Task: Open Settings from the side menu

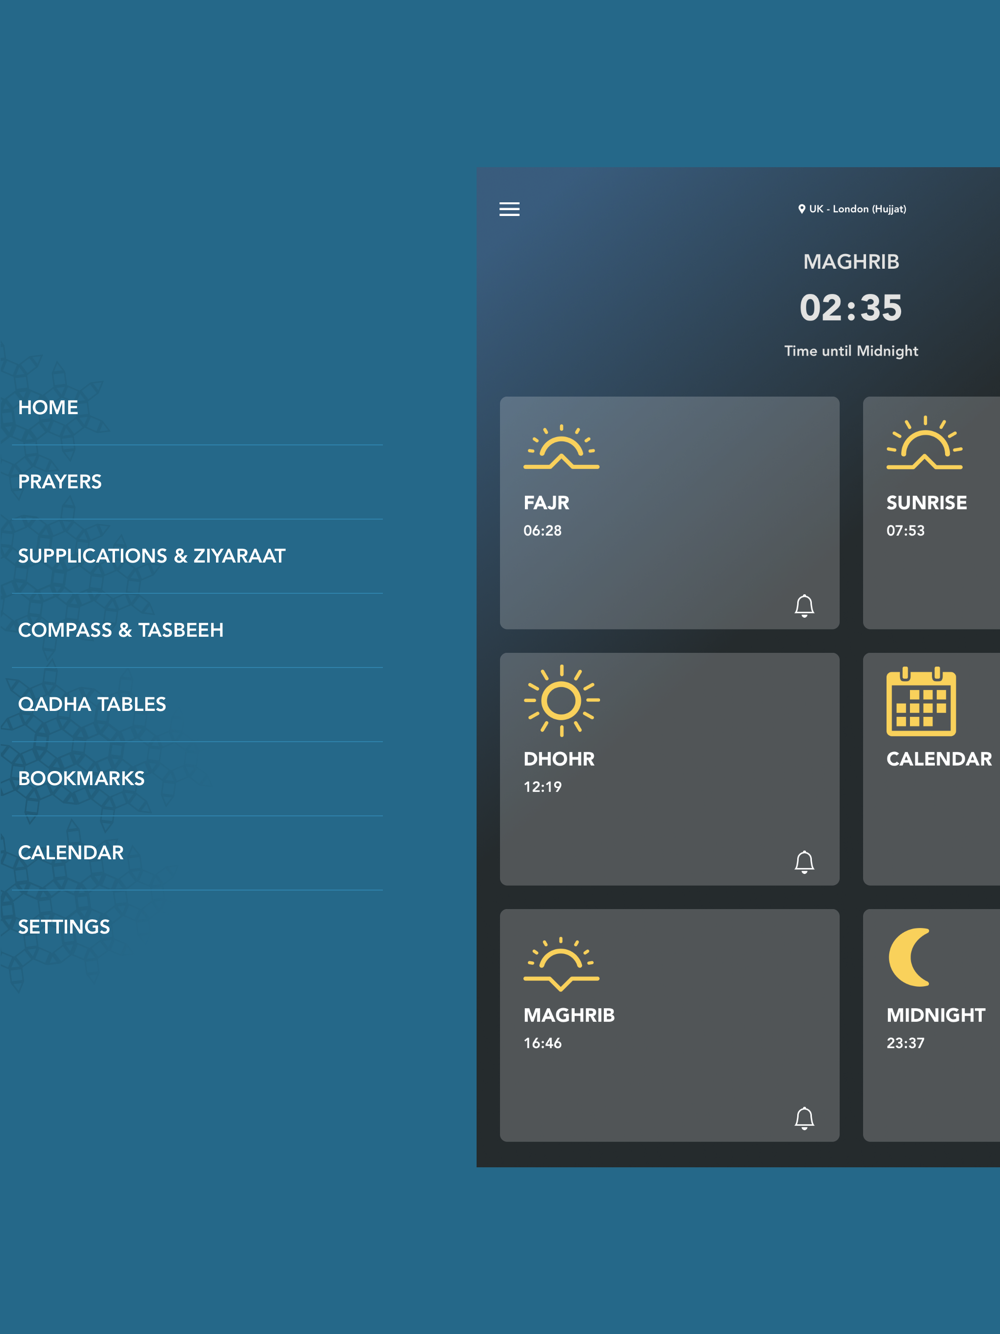Action: [197, 927]
